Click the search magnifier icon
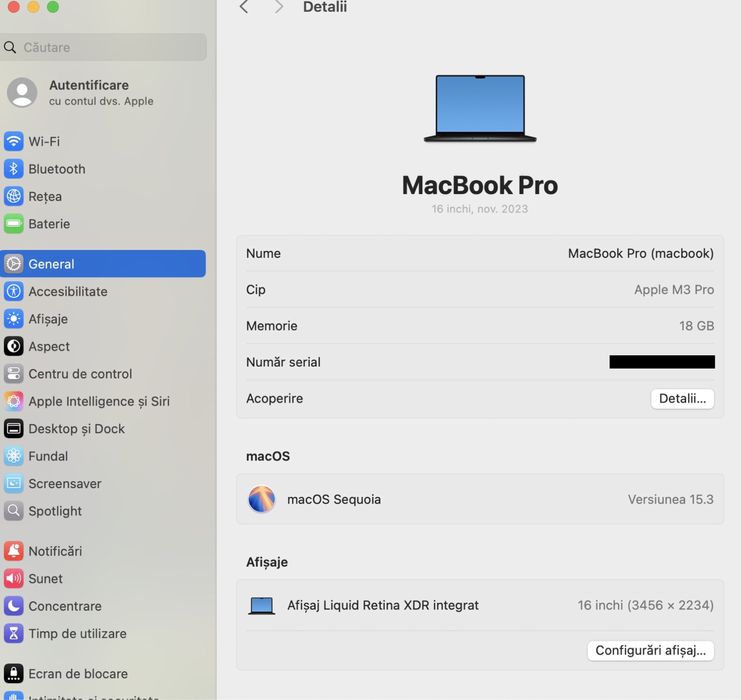Viewport: 741px width, 700px height. pyautogui.click(x=10, y=47)
